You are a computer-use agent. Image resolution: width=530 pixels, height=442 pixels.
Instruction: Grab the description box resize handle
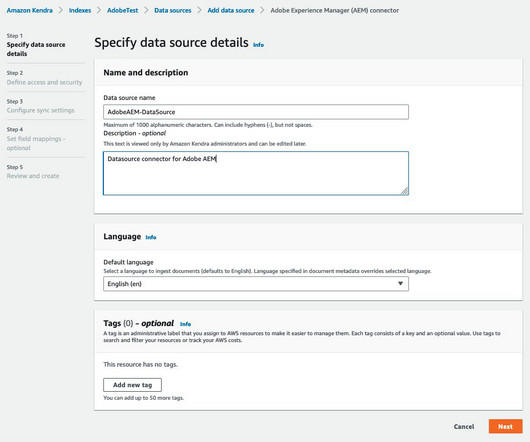405,191
